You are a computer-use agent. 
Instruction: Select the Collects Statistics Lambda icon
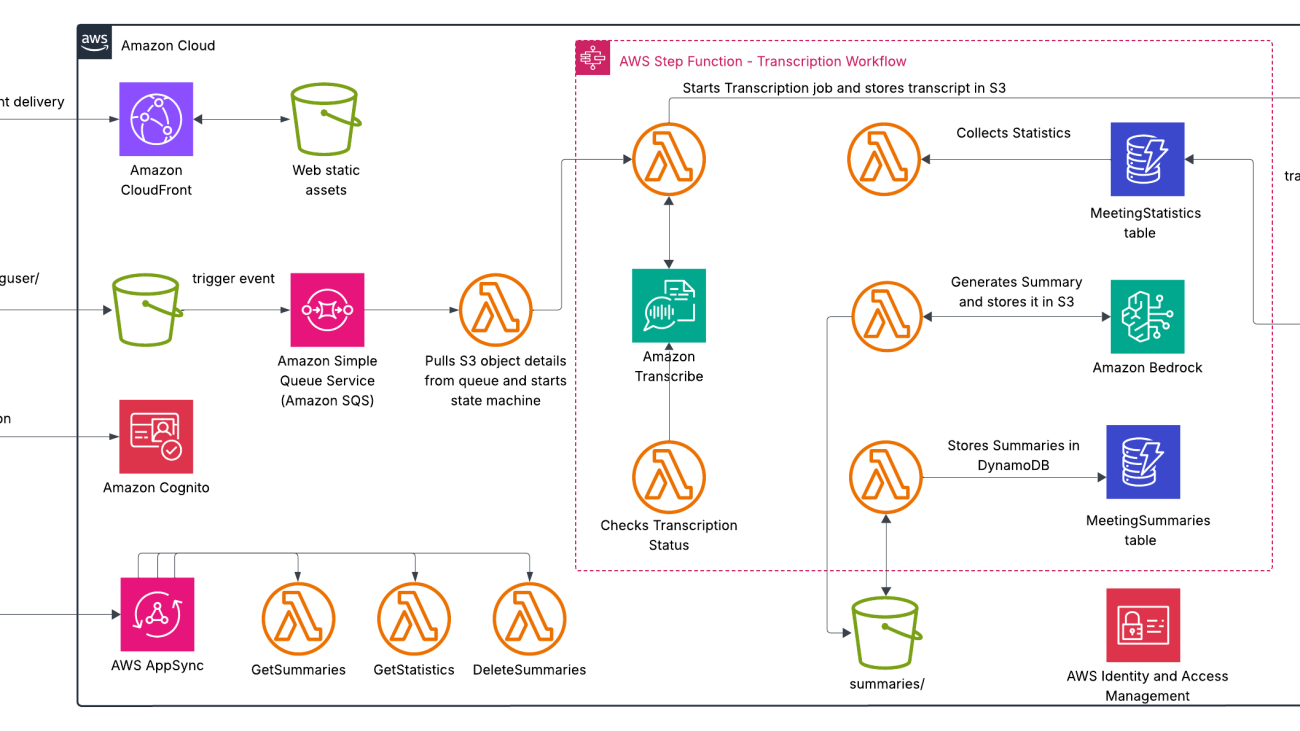click(884, 158)
